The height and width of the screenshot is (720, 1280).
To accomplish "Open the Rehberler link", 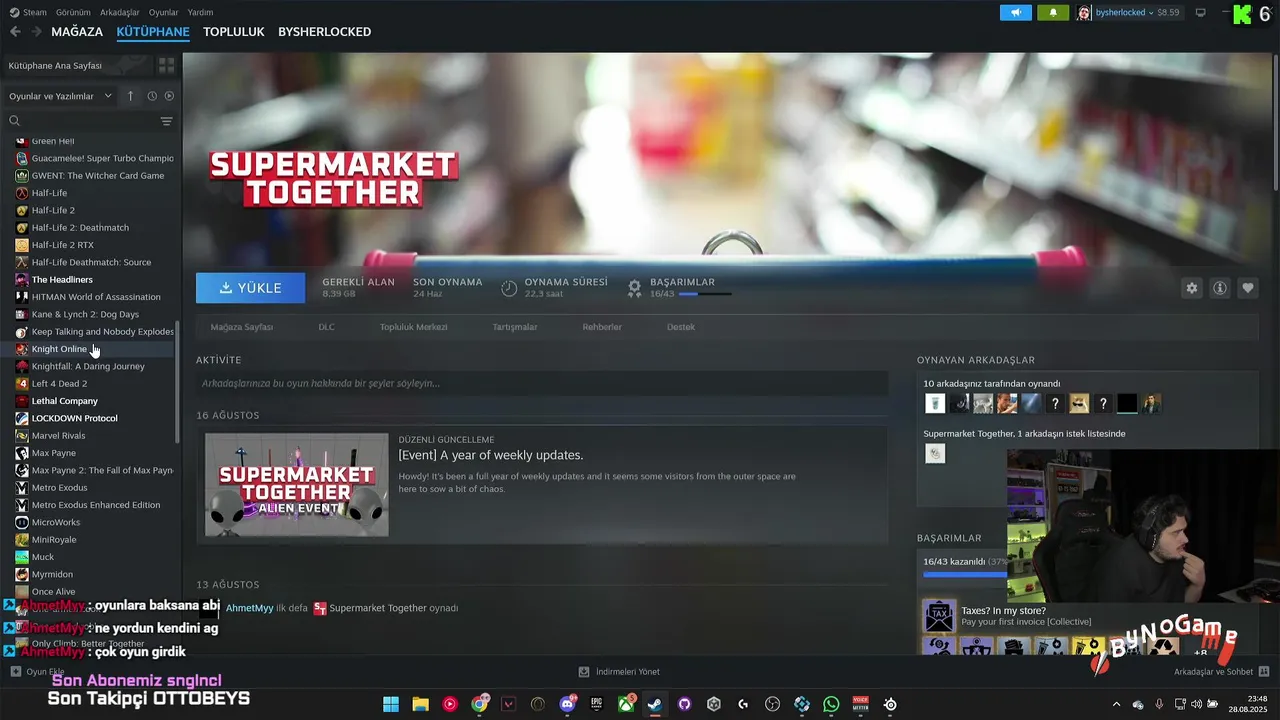I will [602, 327].
